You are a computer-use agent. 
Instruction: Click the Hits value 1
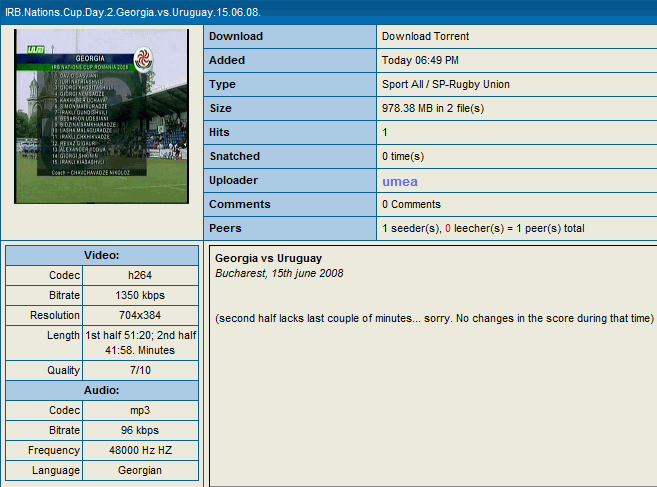click(x=385, y=132)
